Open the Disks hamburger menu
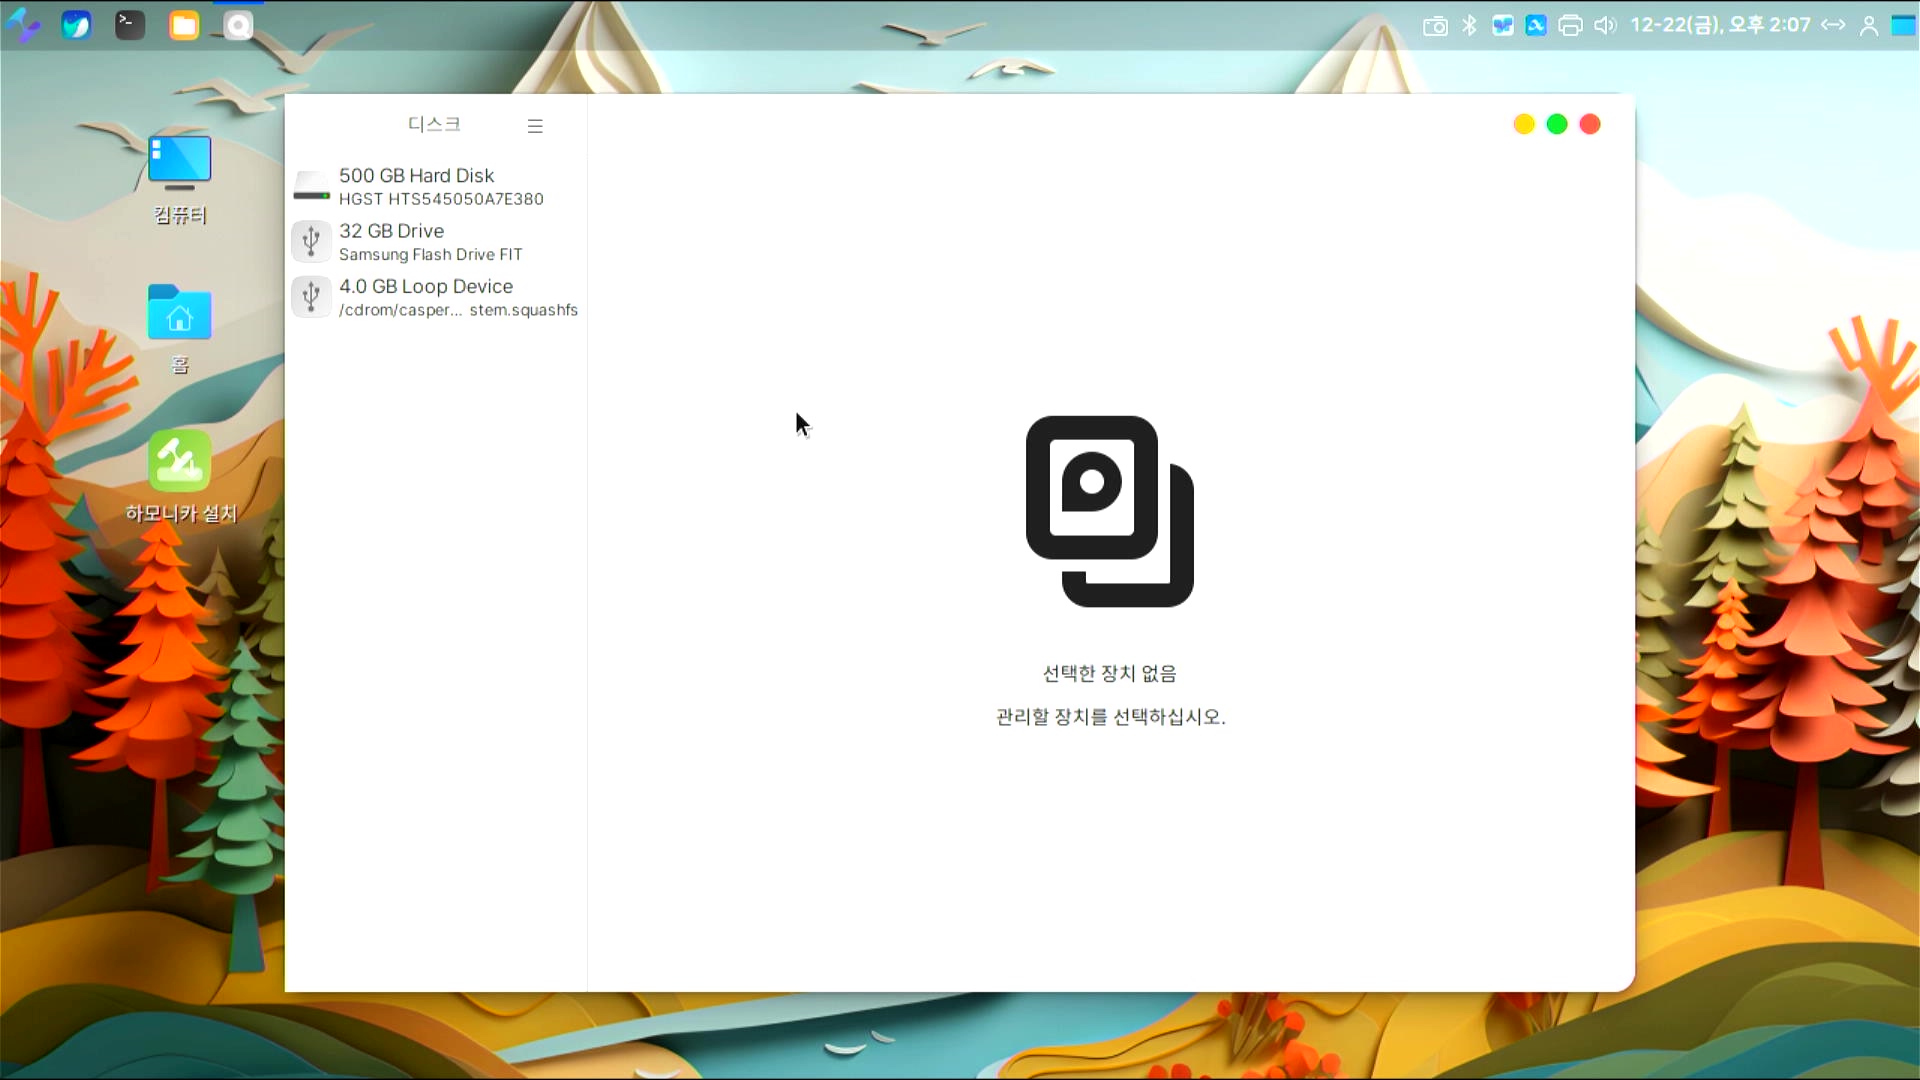Viewport: 1920px width, 1080px height. click(535, 126)
